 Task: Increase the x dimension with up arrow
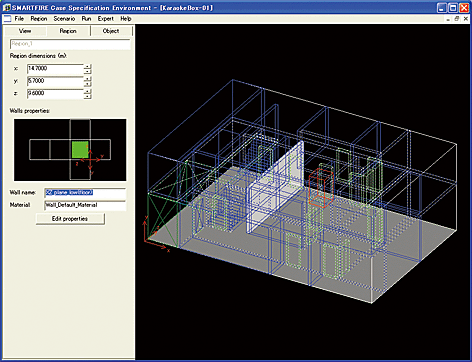click(x=87, y=66)
